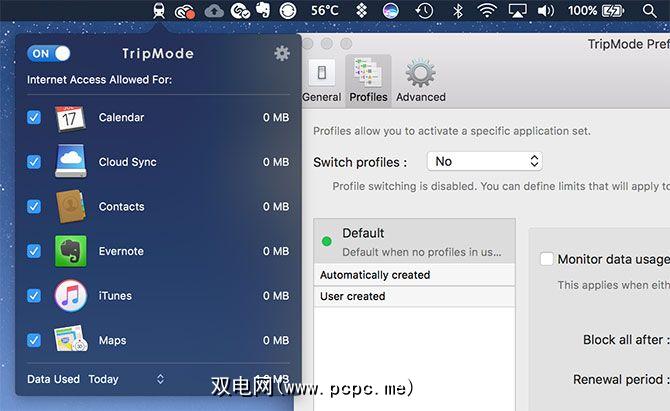Click the Evernote app icon in list
Viewport: 670px width, 411px height.
pyautogui.click(x=71, y=251)
